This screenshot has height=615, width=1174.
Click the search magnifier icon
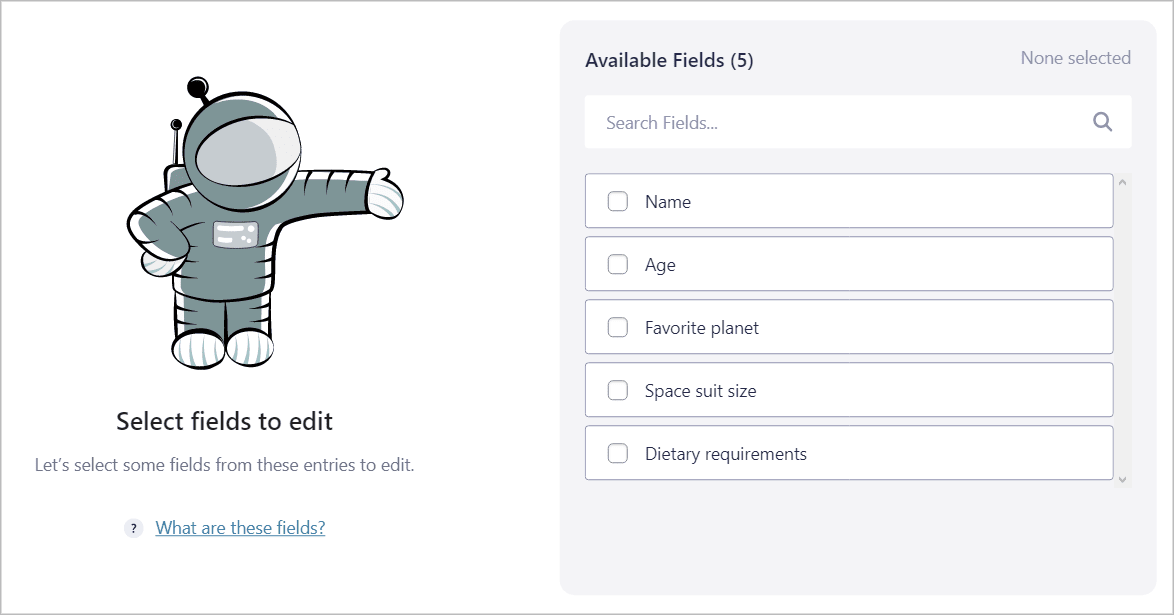click(1102, 121)
